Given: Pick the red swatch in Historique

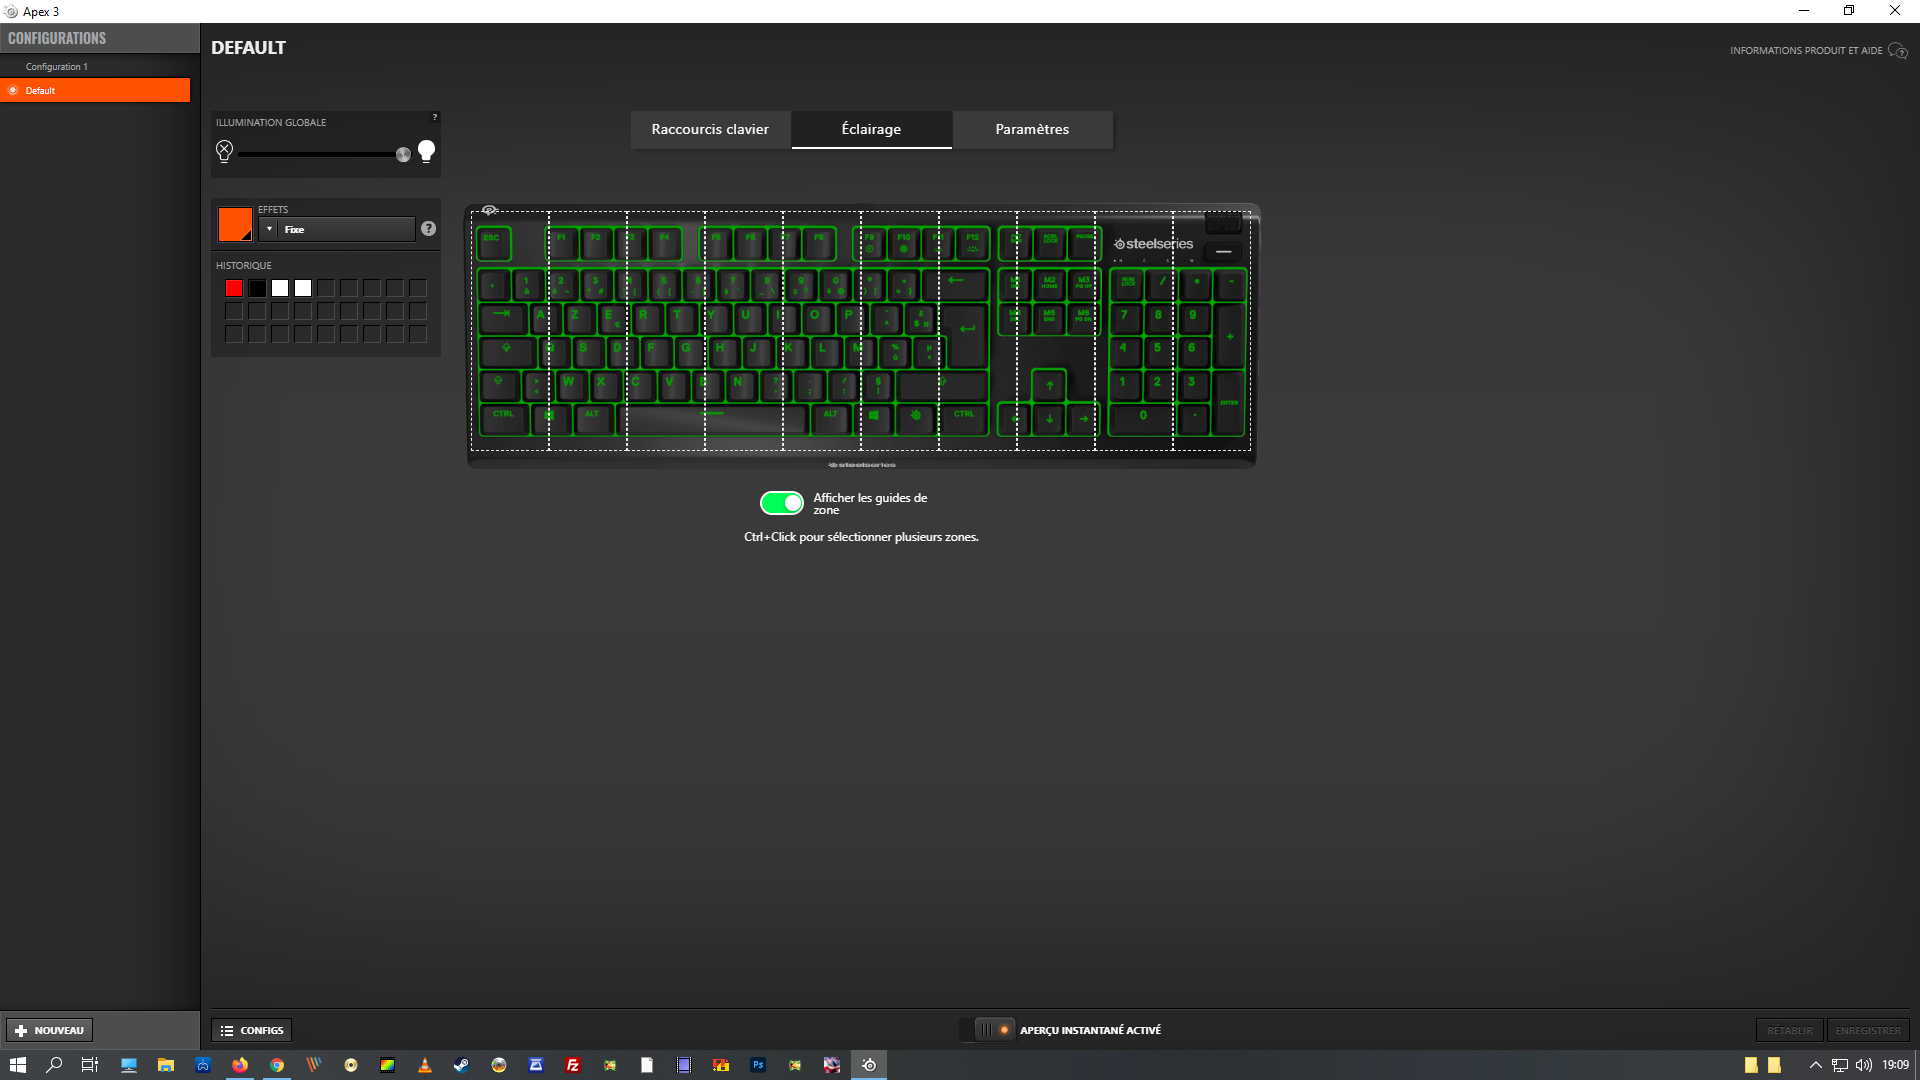Looking at the screenshot, I should click(234, 288).
